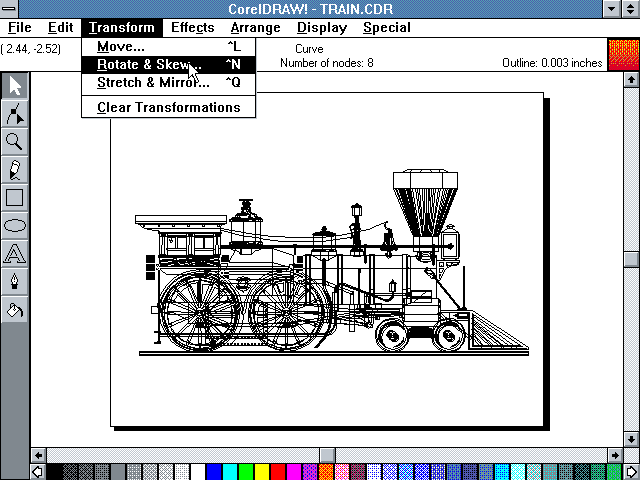The image size is (640, 480).
Task: Choose Move... from Transform menu
Action: coord(169,47)
